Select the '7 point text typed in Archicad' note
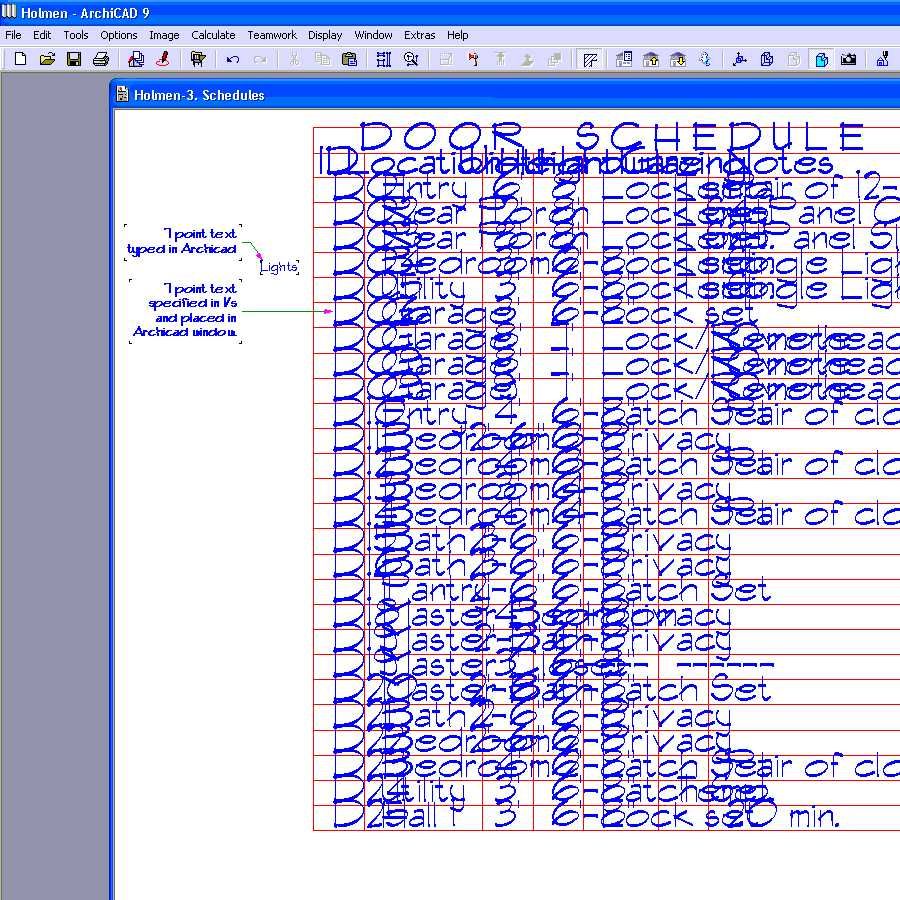The width and height of the screenshot is (900, 900). click(183, 242)
